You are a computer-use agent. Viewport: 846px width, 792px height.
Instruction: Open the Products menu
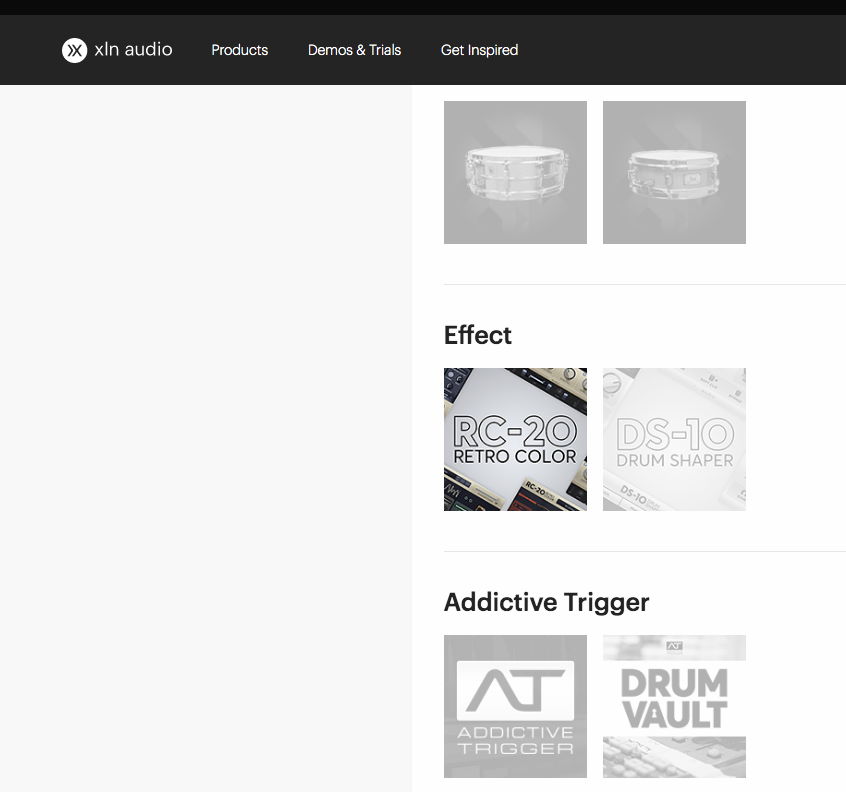click(240, 50)
